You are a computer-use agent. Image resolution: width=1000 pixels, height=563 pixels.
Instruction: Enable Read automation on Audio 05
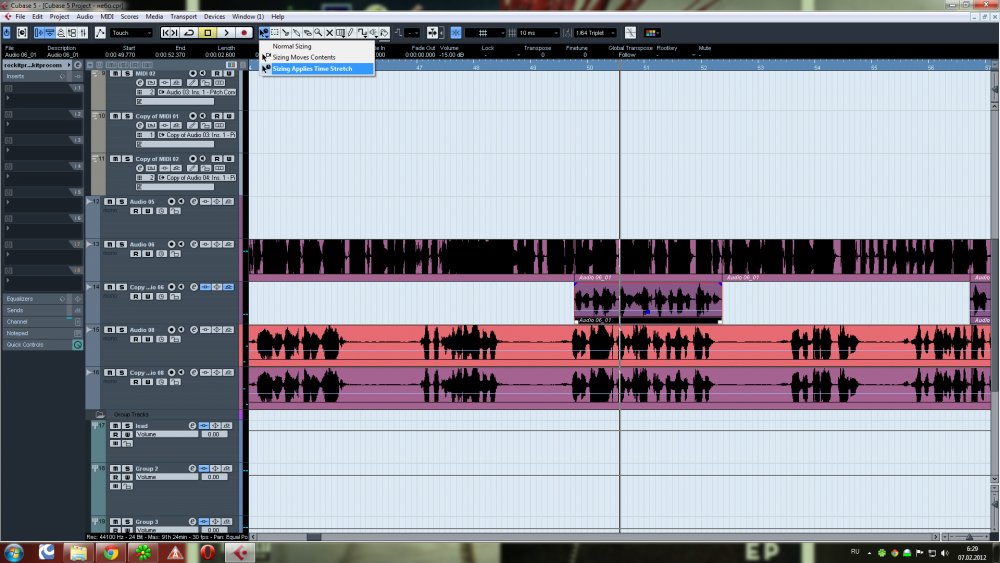136,211
